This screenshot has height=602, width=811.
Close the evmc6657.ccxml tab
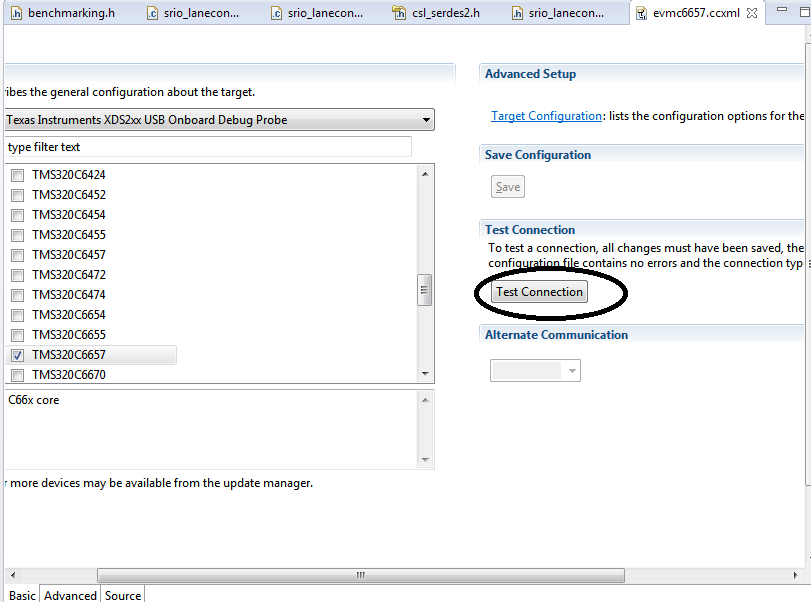(753, 13)
